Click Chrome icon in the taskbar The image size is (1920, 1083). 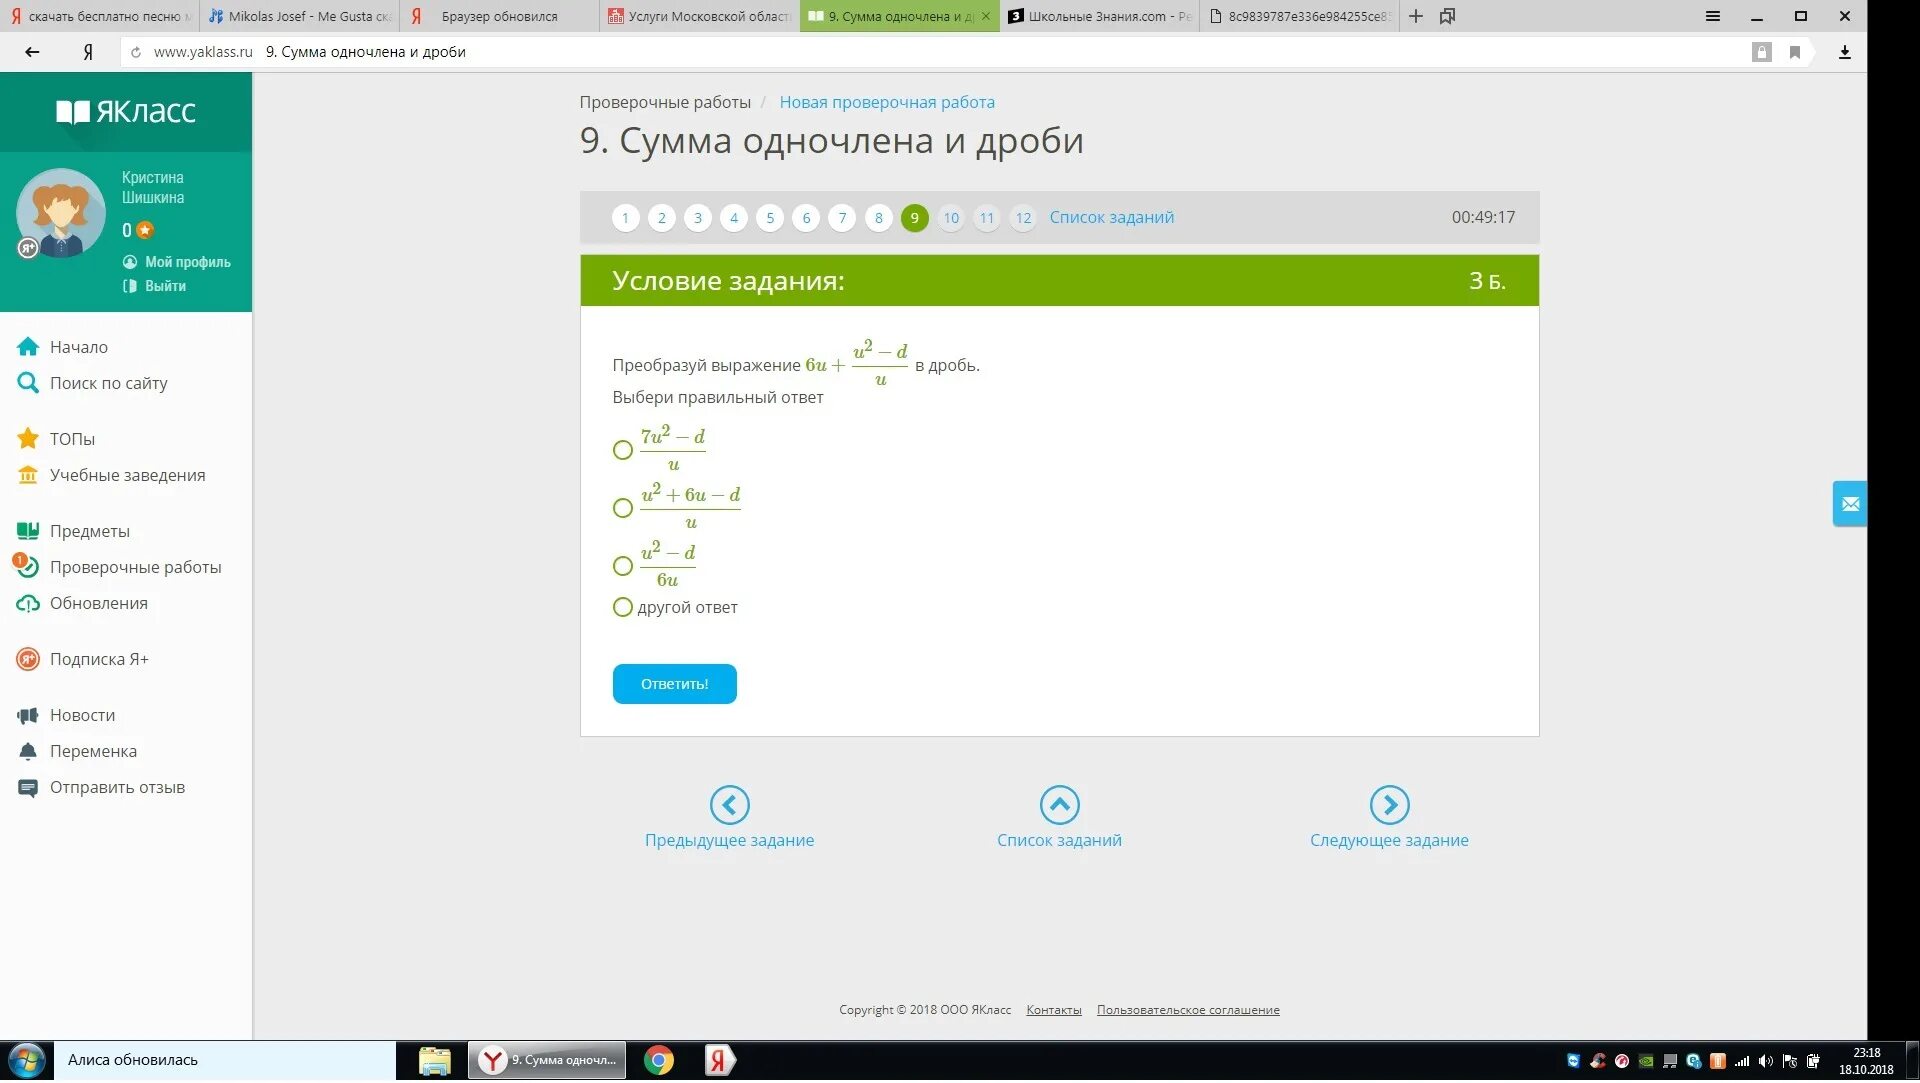[x=658, y=1061]
